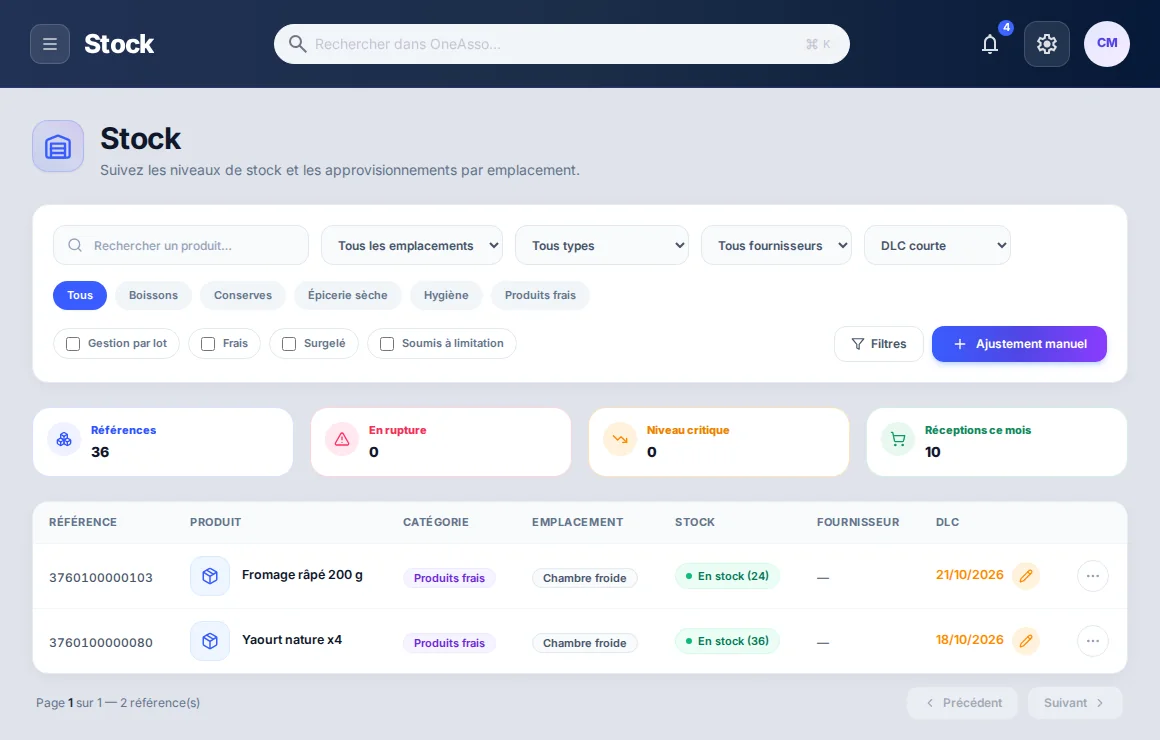This screenshot has width=1160, height=740.
Task: Click the Références stat icon
Action: tap(64, 440)
